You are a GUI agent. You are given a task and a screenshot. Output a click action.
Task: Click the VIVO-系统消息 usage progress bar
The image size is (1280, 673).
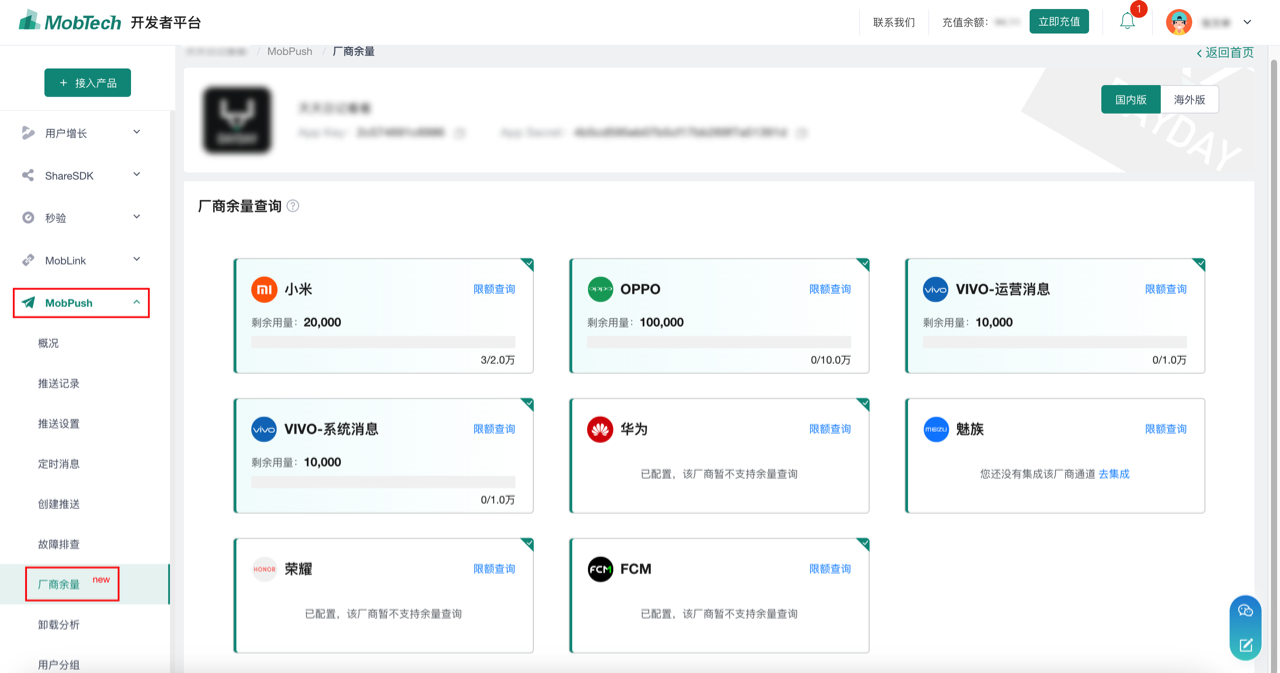pyautogui.click(x=383, y=482)
